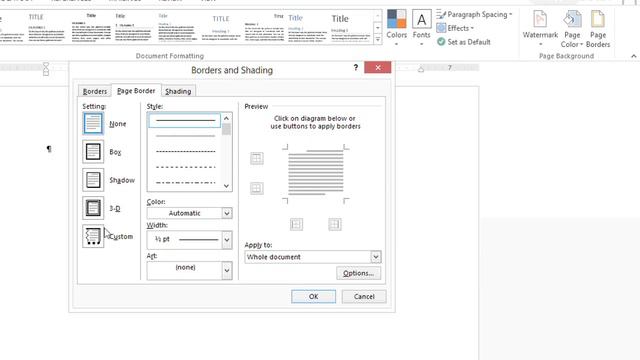
Task: Toggle left border button in Preview
Action: [x=296, y=224]
